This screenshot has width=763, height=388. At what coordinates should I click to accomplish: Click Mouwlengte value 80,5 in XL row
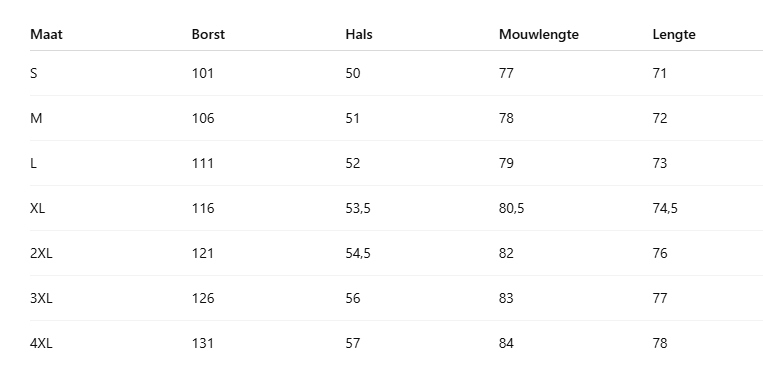pyautogui.click(x=511, y=208)
